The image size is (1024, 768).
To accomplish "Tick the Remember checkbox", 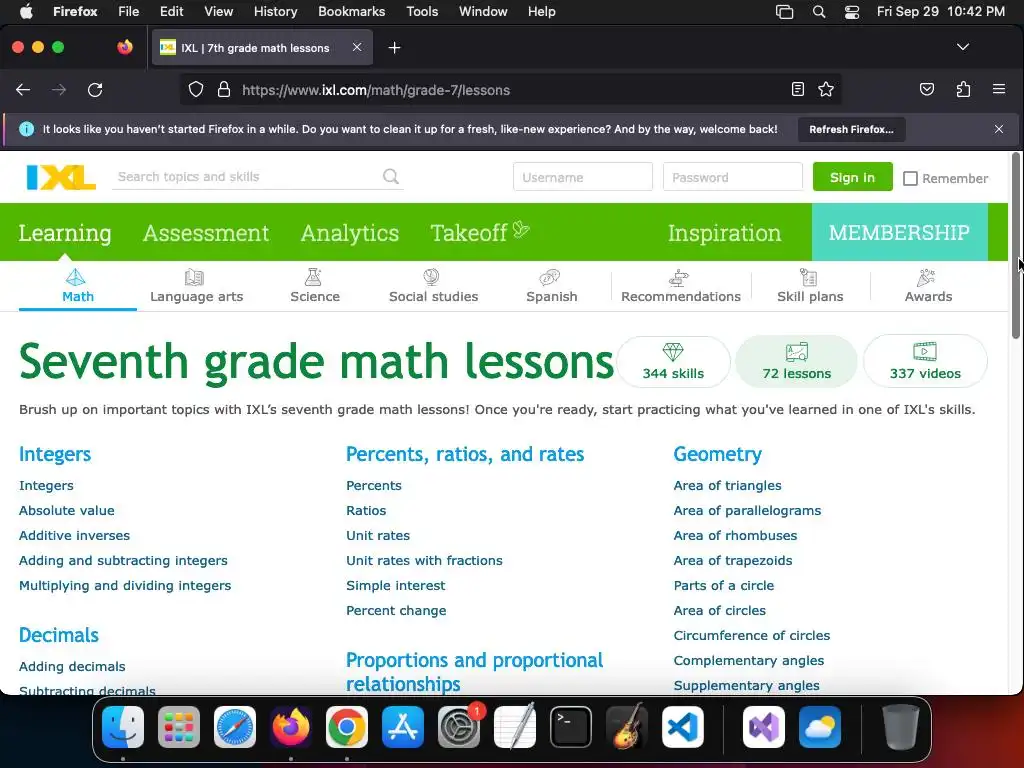I will click(x=910, y=178).
